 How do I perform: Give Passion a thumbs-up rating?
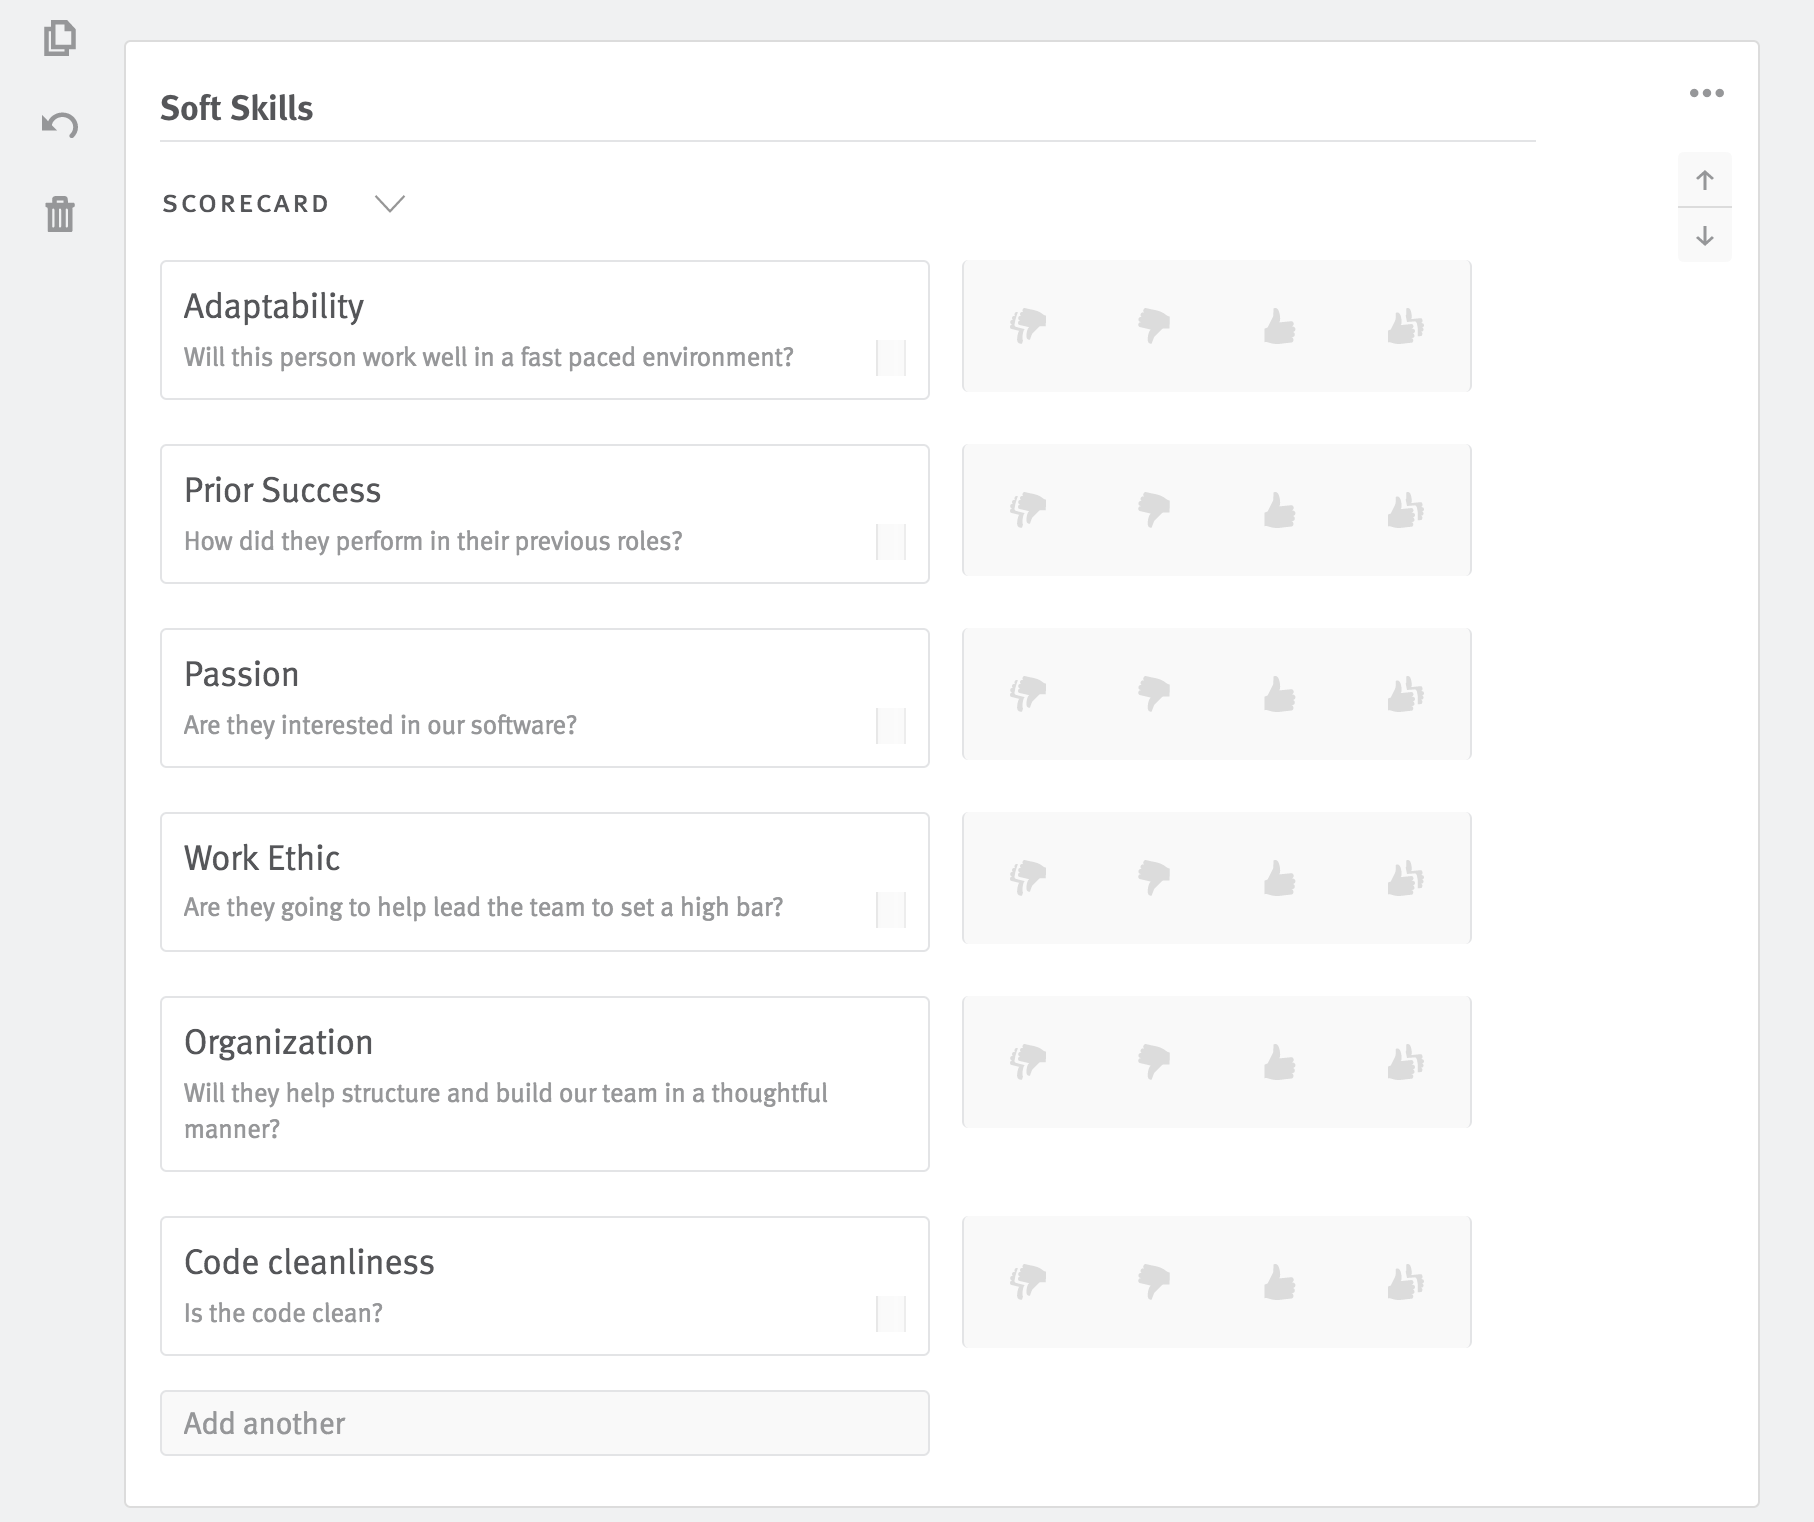click(1281, 694)
